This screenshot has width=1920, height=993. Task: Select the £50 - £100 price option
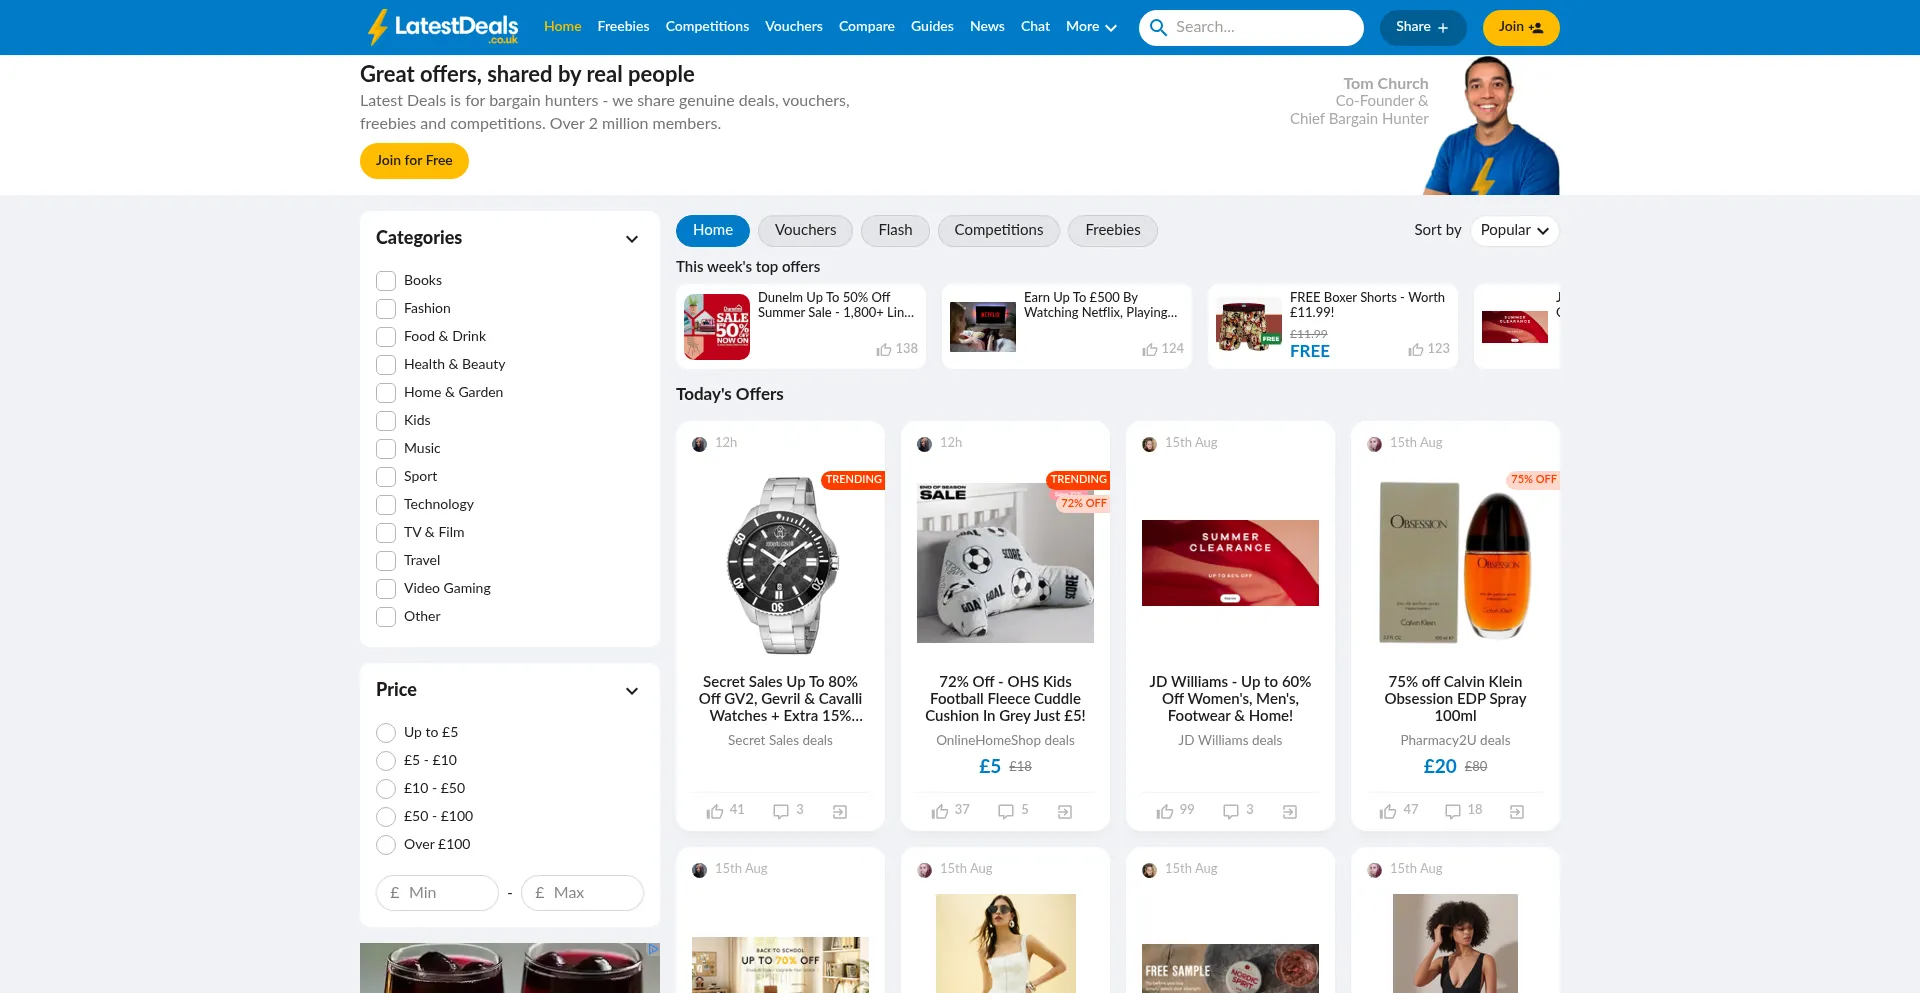point(386,817)
